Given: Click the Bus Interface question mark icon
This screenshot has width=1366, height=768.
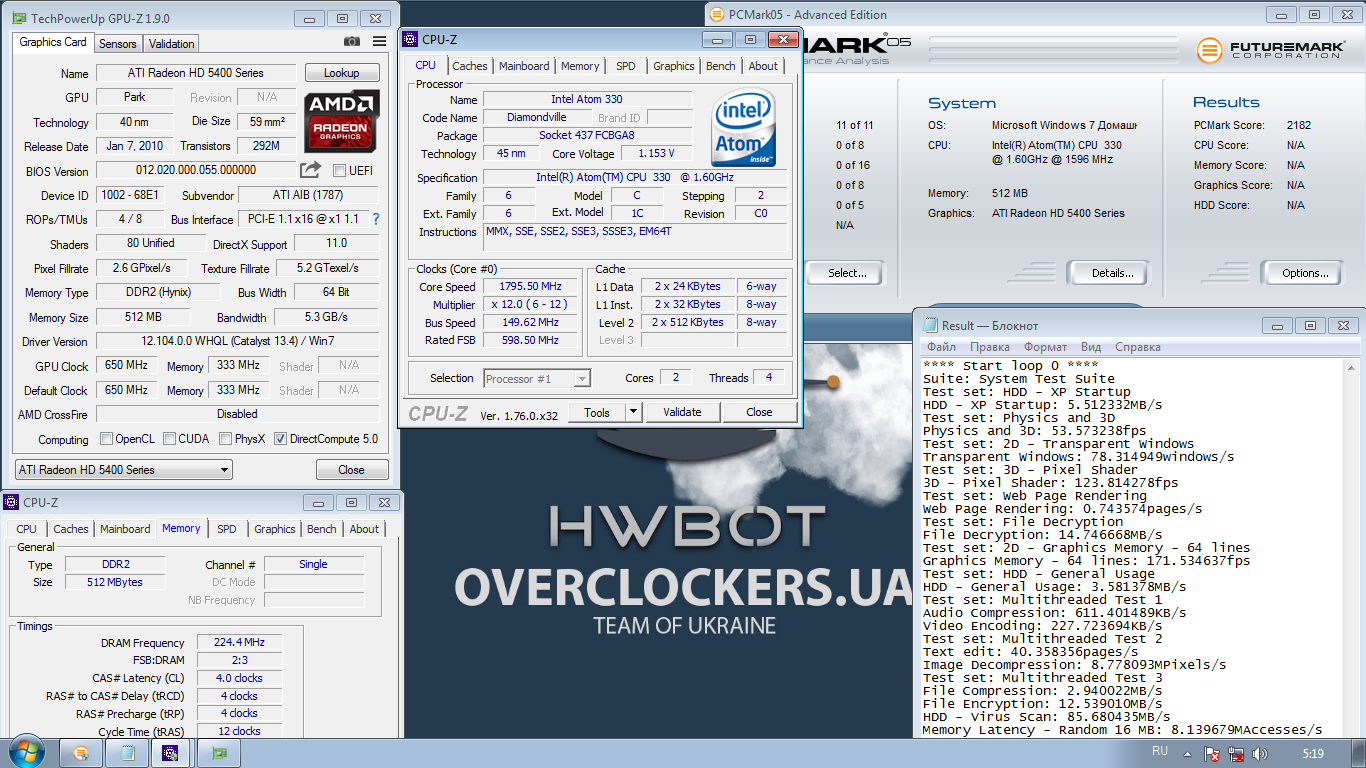Looking at the screenshot, I should click(x=376, y=219).
